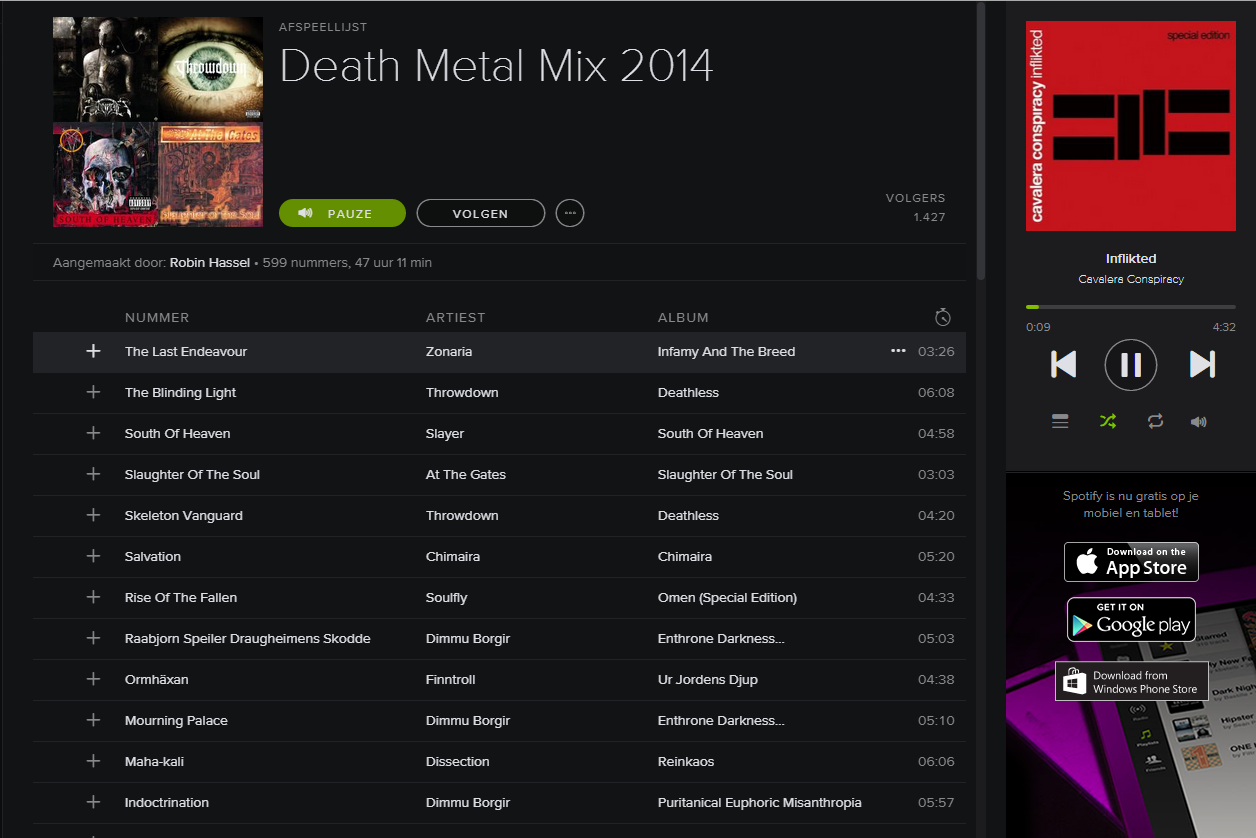Sort tracks by ALBUM column header
The width and height of the screenshot is (1256, 838).
click(x=683, y=317)
